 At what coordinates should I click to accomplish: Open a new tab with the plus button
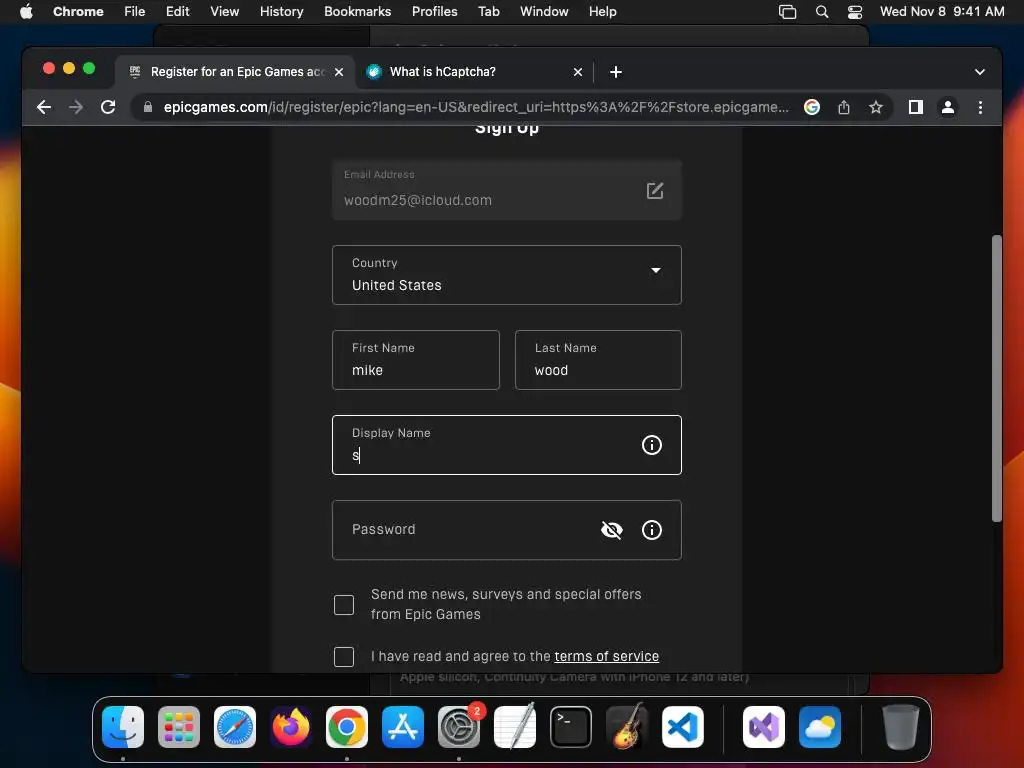616,72
